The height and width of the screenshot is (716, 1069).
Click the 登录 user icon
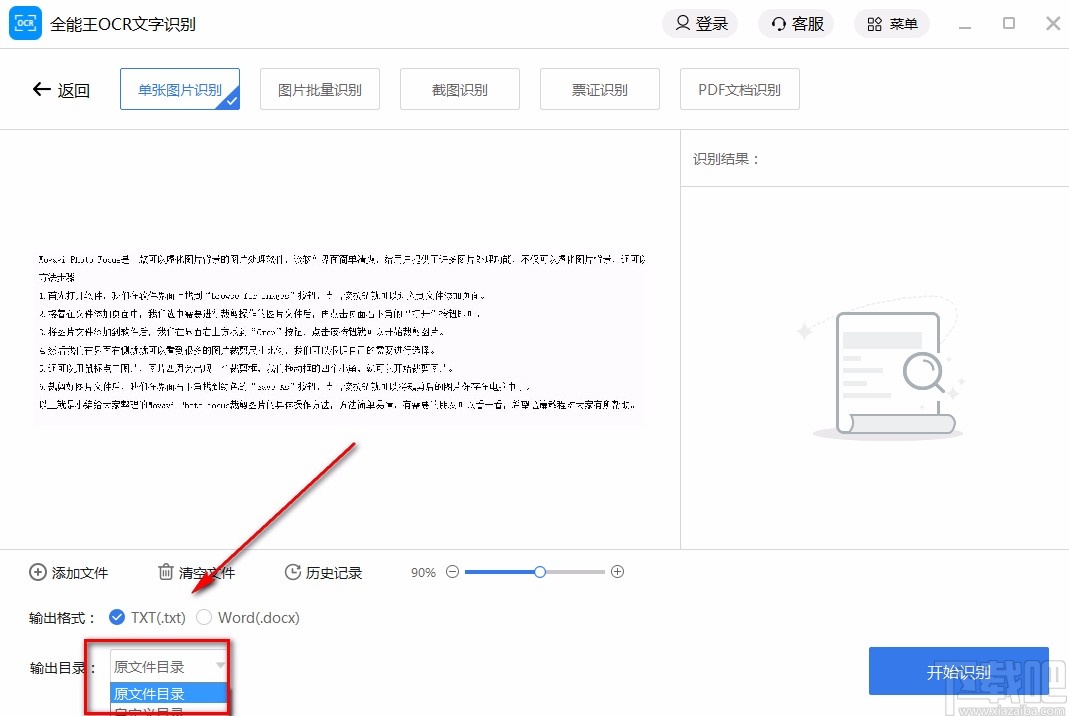[x=683, y=24]
